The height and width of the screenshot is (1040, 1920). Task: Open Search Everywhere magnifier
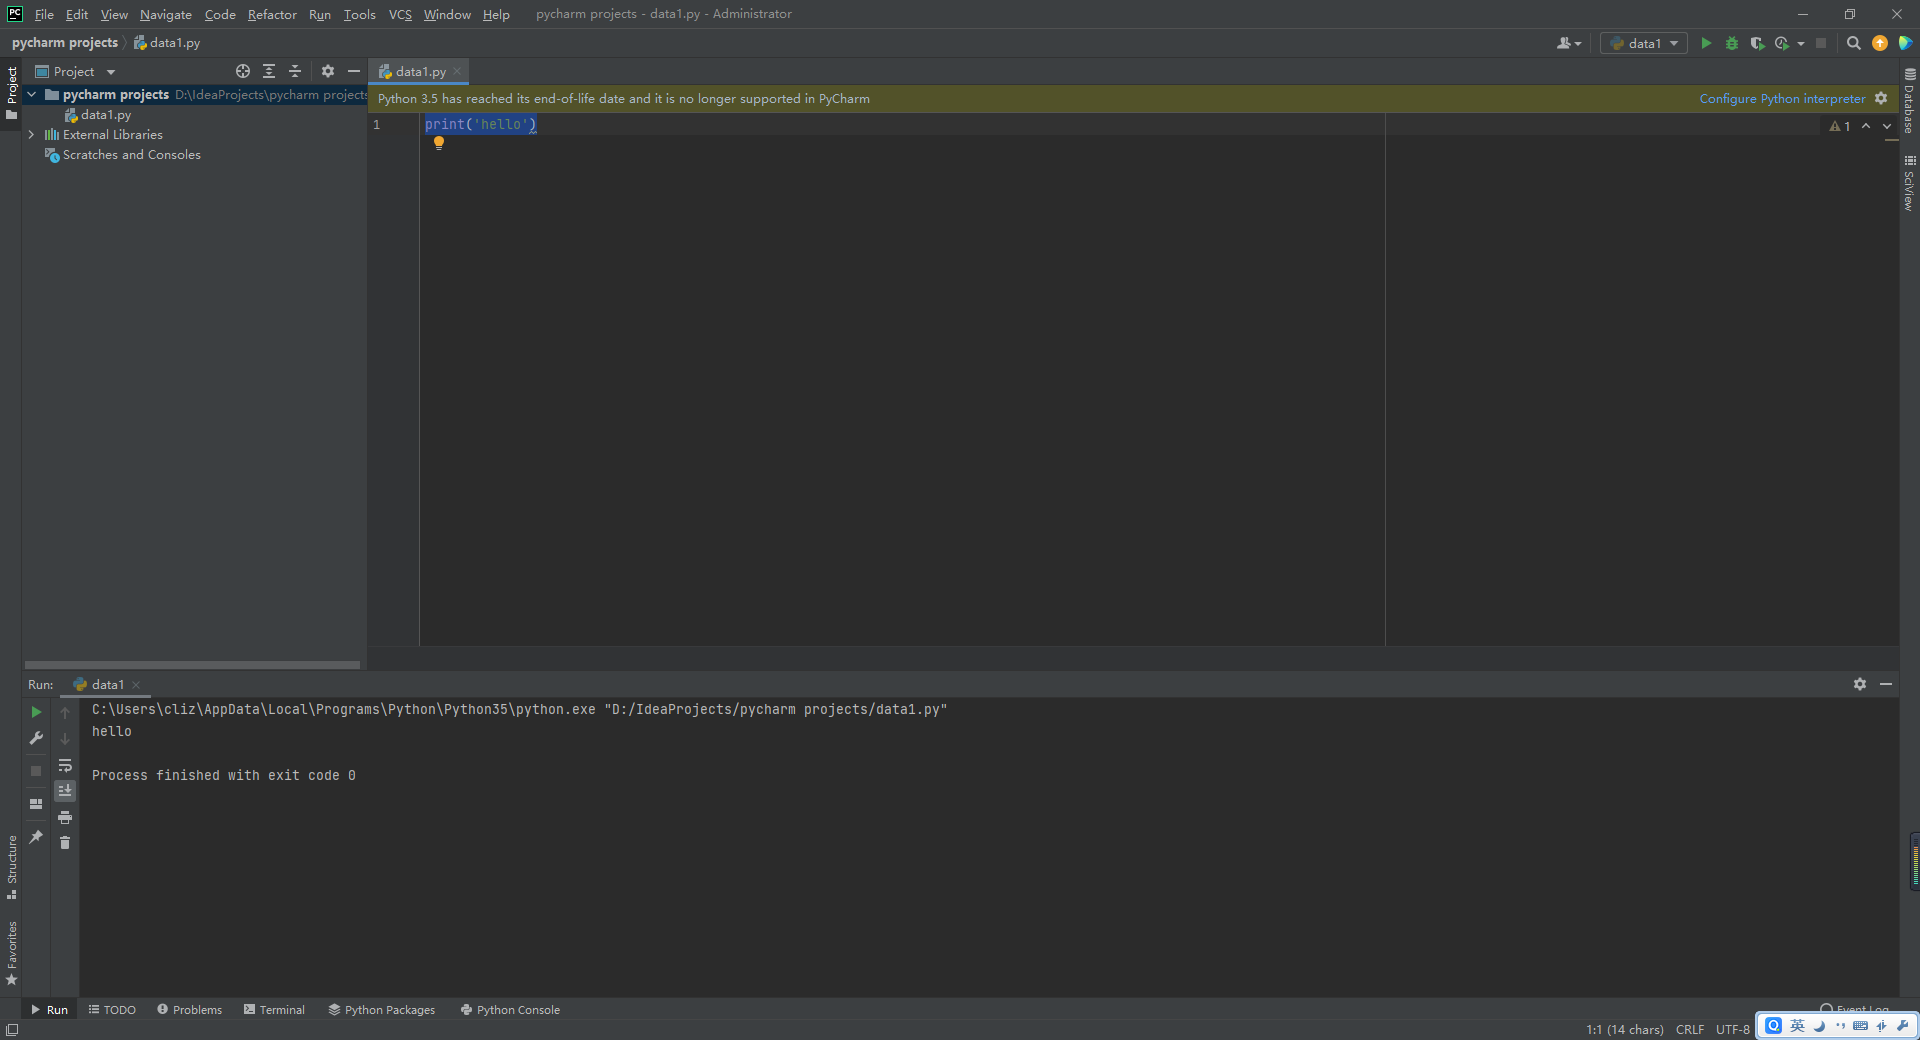point(1853,43)
